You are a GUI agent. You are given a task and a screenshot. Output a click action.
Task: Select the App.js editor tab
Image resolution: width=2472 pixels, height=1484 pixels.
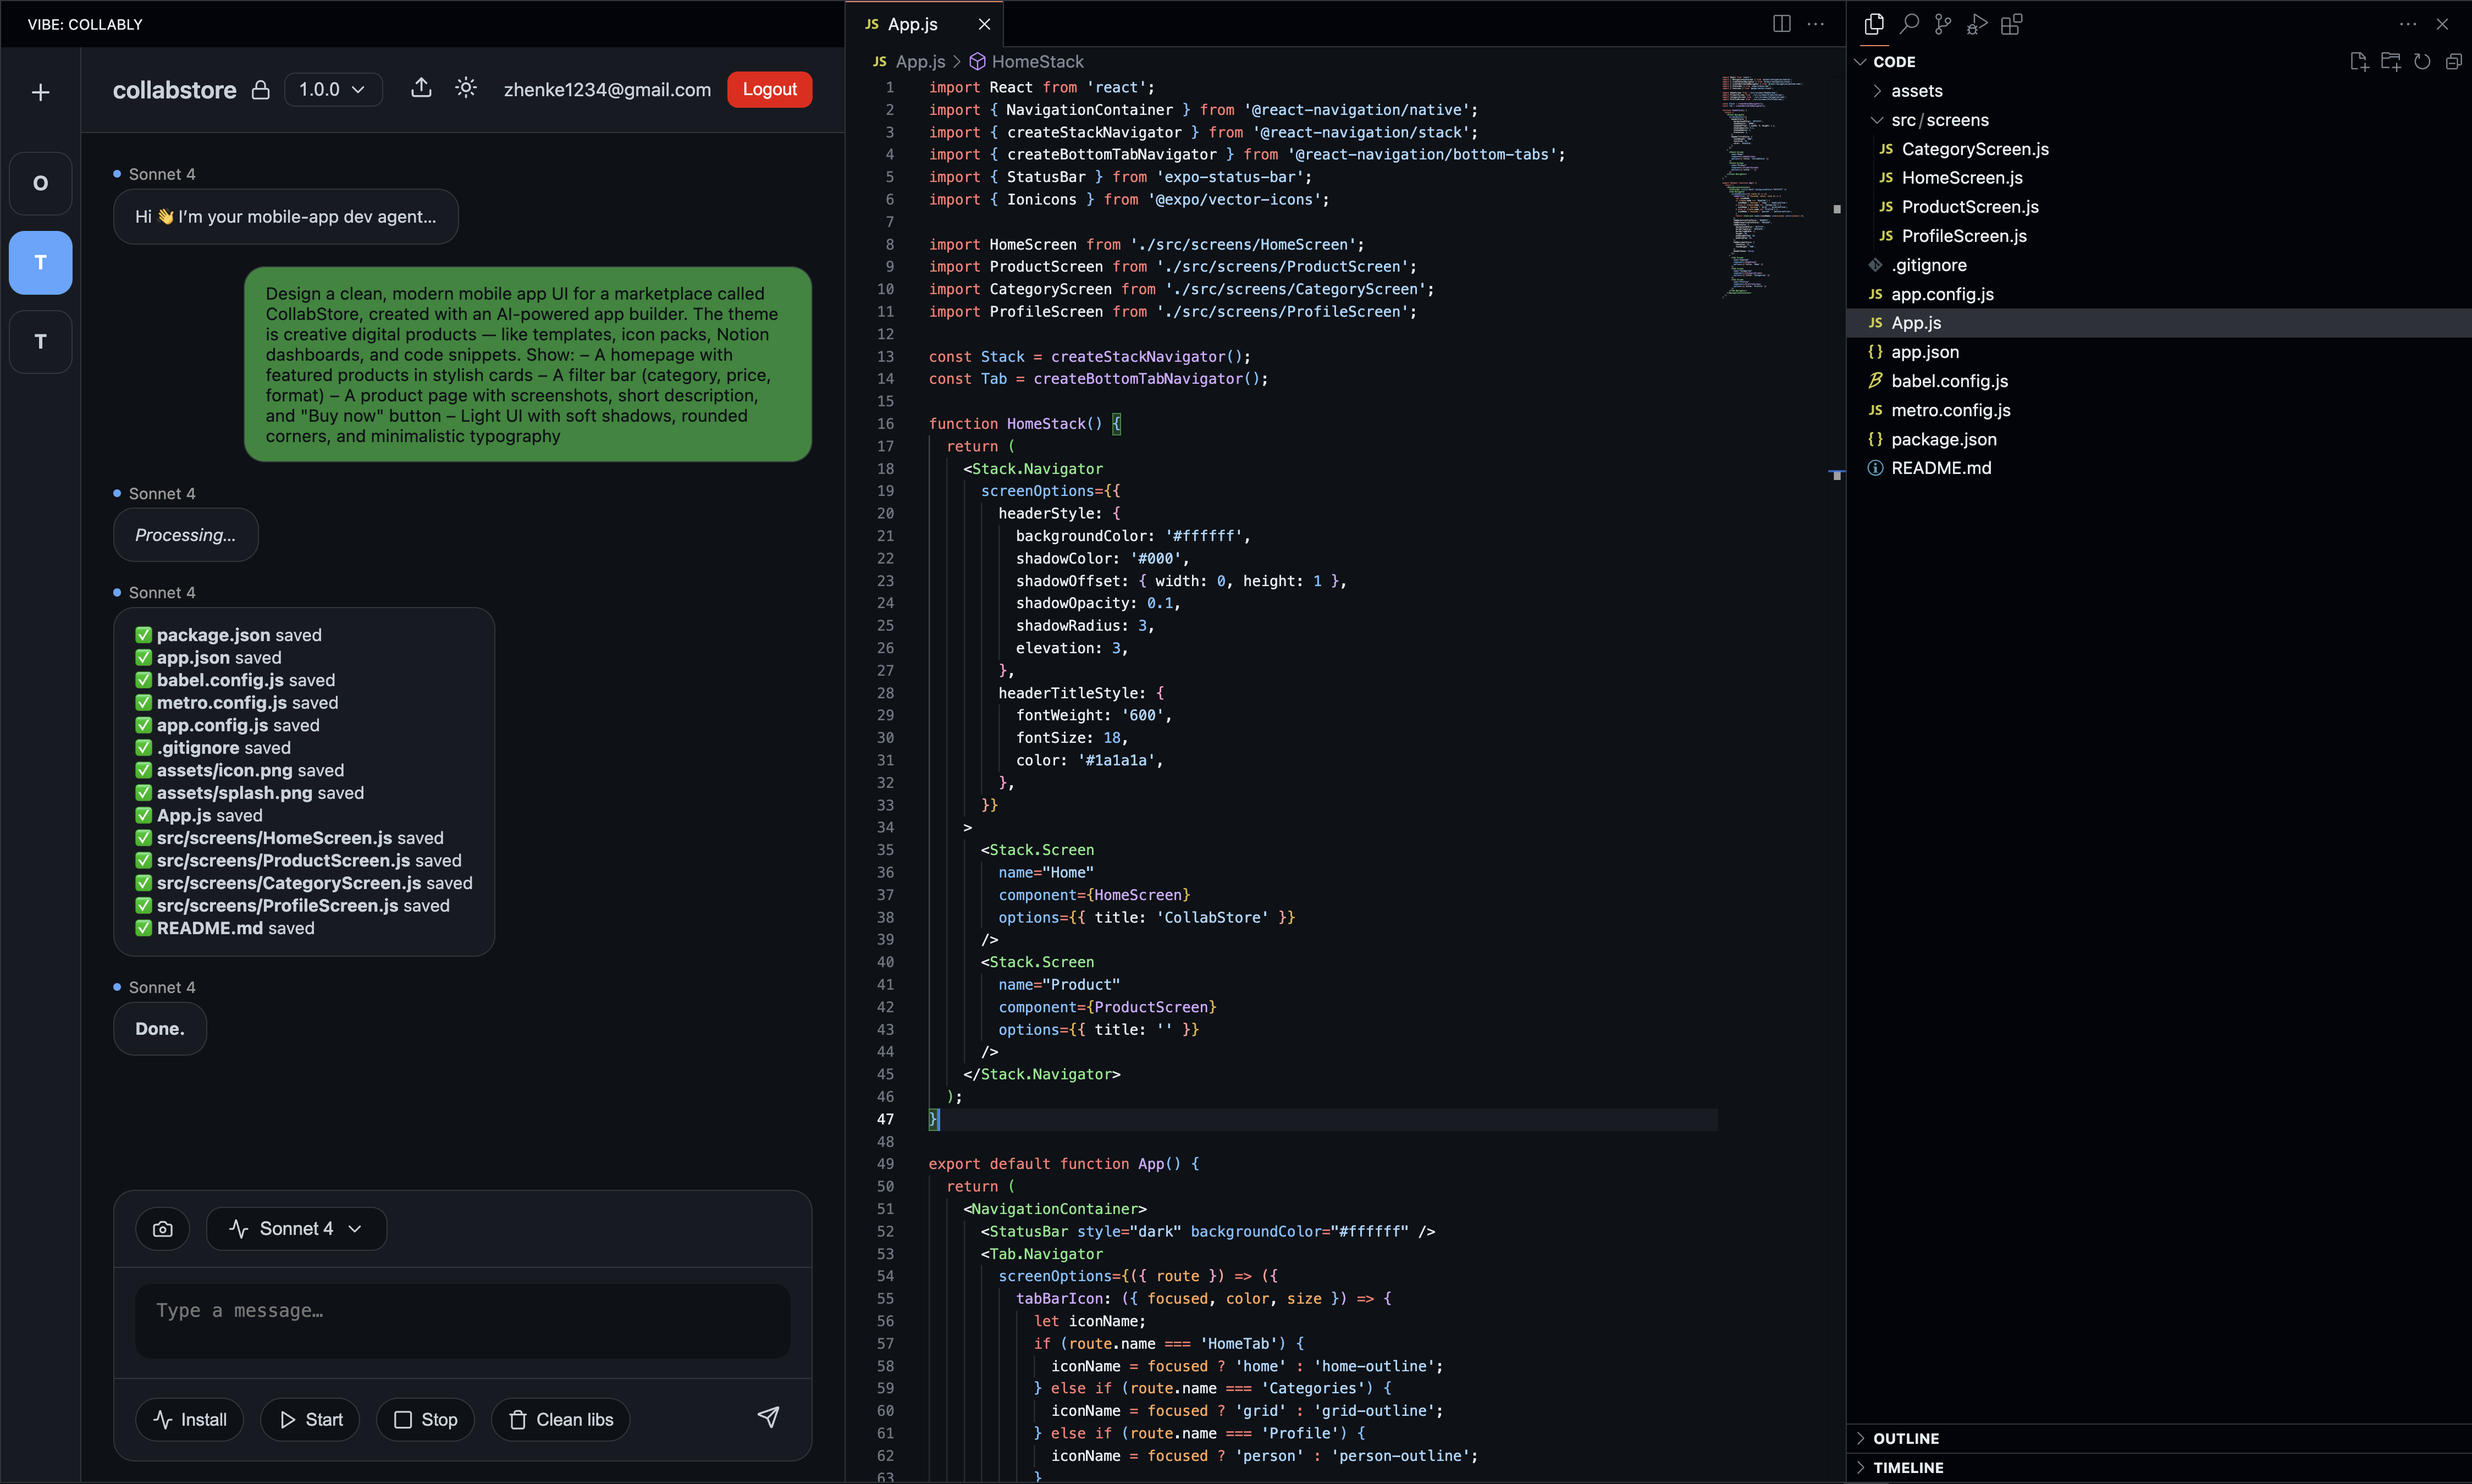click(912, 23)
